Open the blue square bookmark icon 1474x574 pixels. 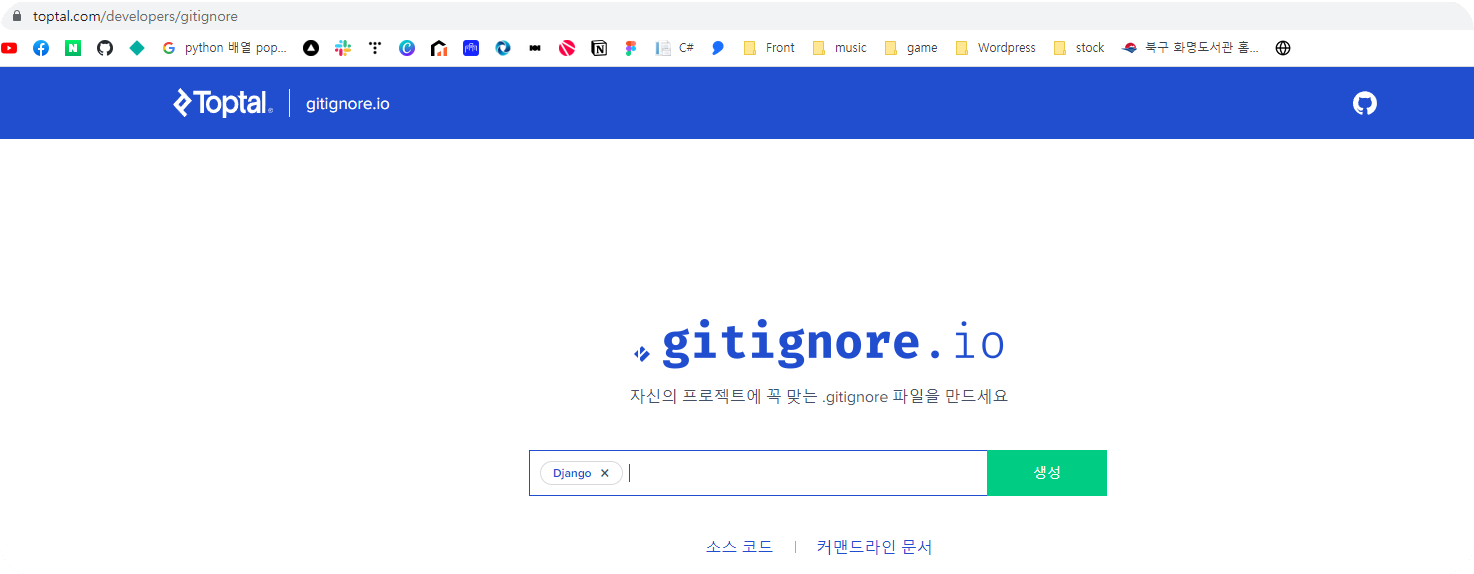471,48
